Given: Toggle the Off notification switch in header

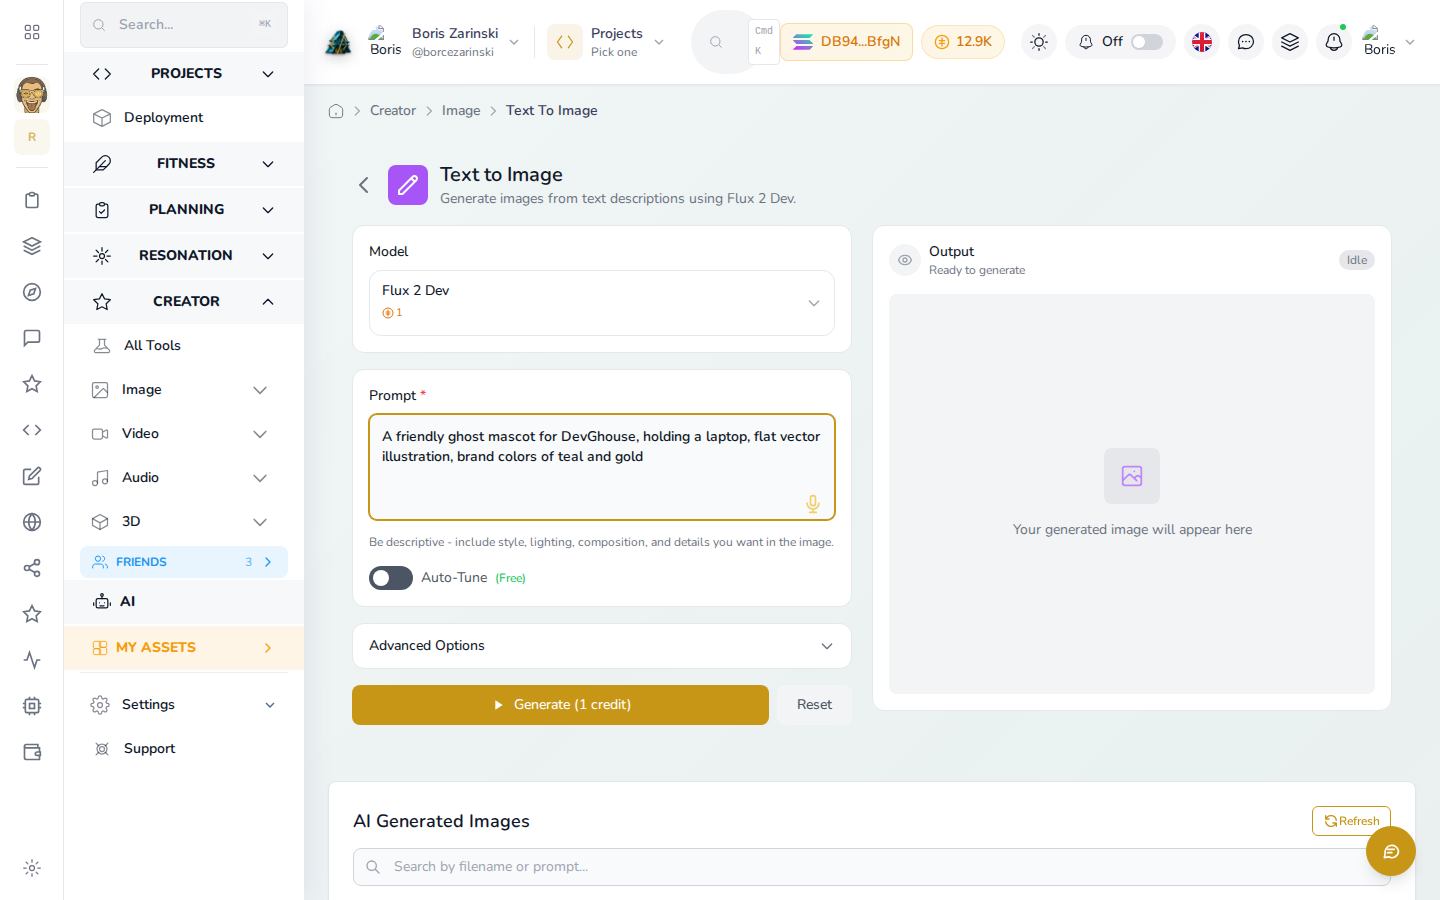Looking at the screenshot, I should point(1147,42).
